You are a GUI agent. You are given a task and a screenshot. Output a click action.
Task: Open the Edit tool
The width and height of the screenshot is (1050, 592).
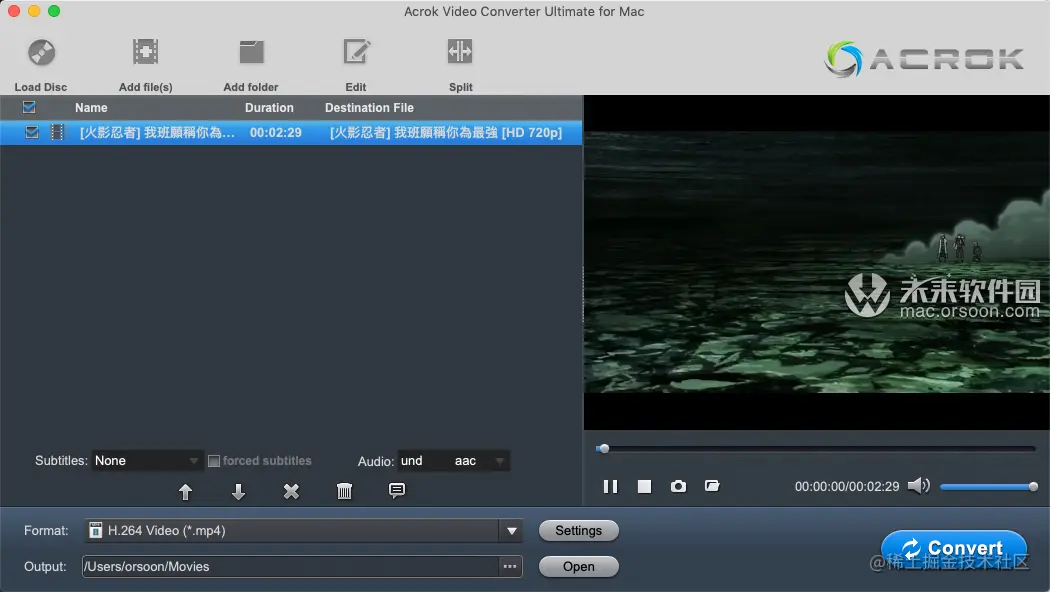point(356,52)
